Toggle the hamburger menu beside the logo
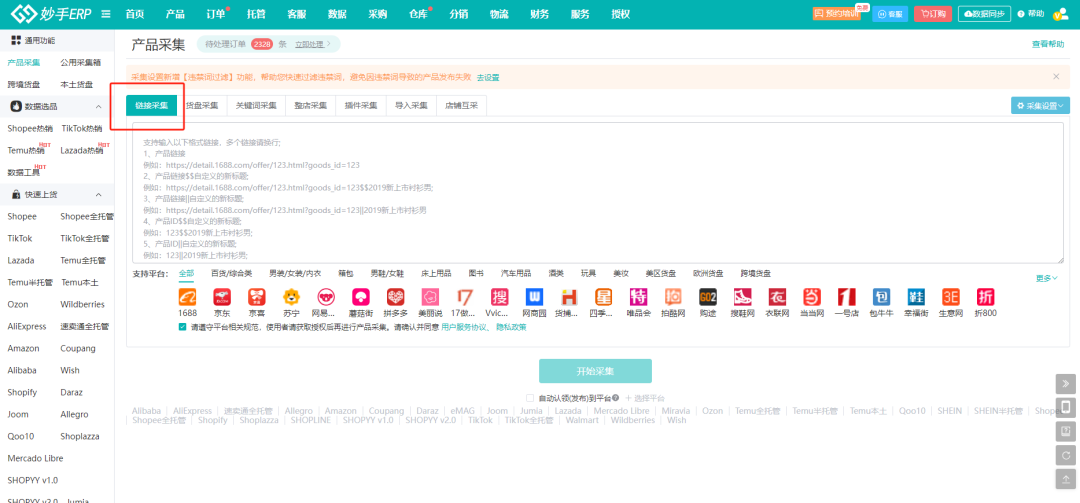Screen dimensions: 1080x503 (x=106, y=14)
